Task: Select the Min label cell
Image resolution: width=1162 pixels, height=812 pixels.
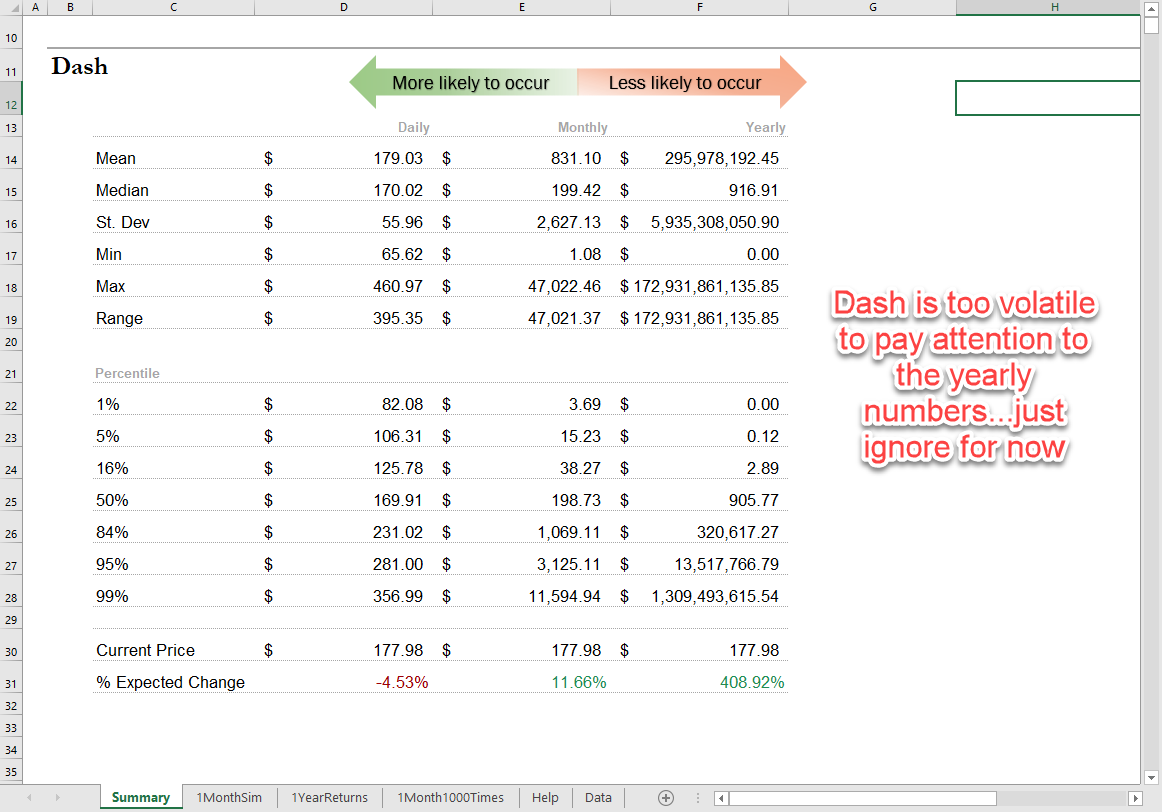Action: pos(109,254)
